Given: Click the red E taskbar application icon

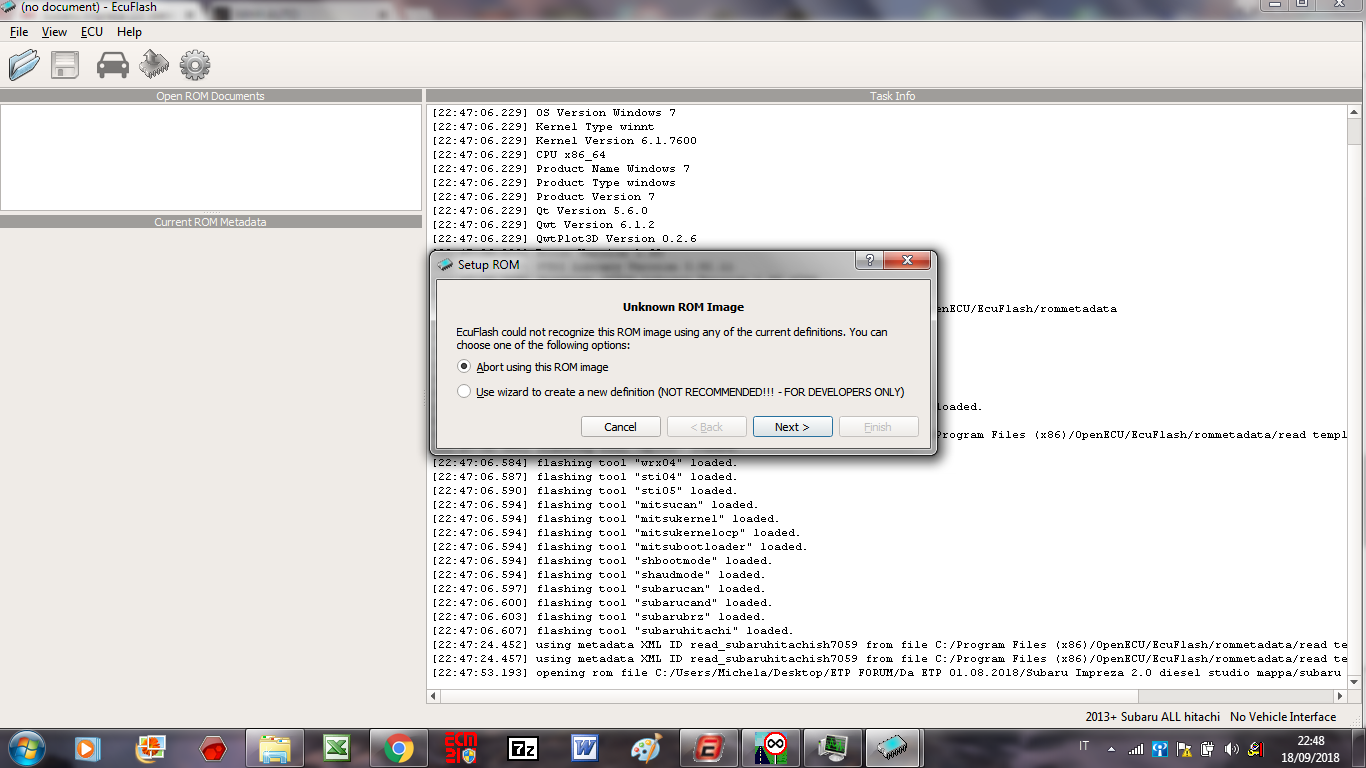Looking at the screenshot, I should [x=709, y=748].
